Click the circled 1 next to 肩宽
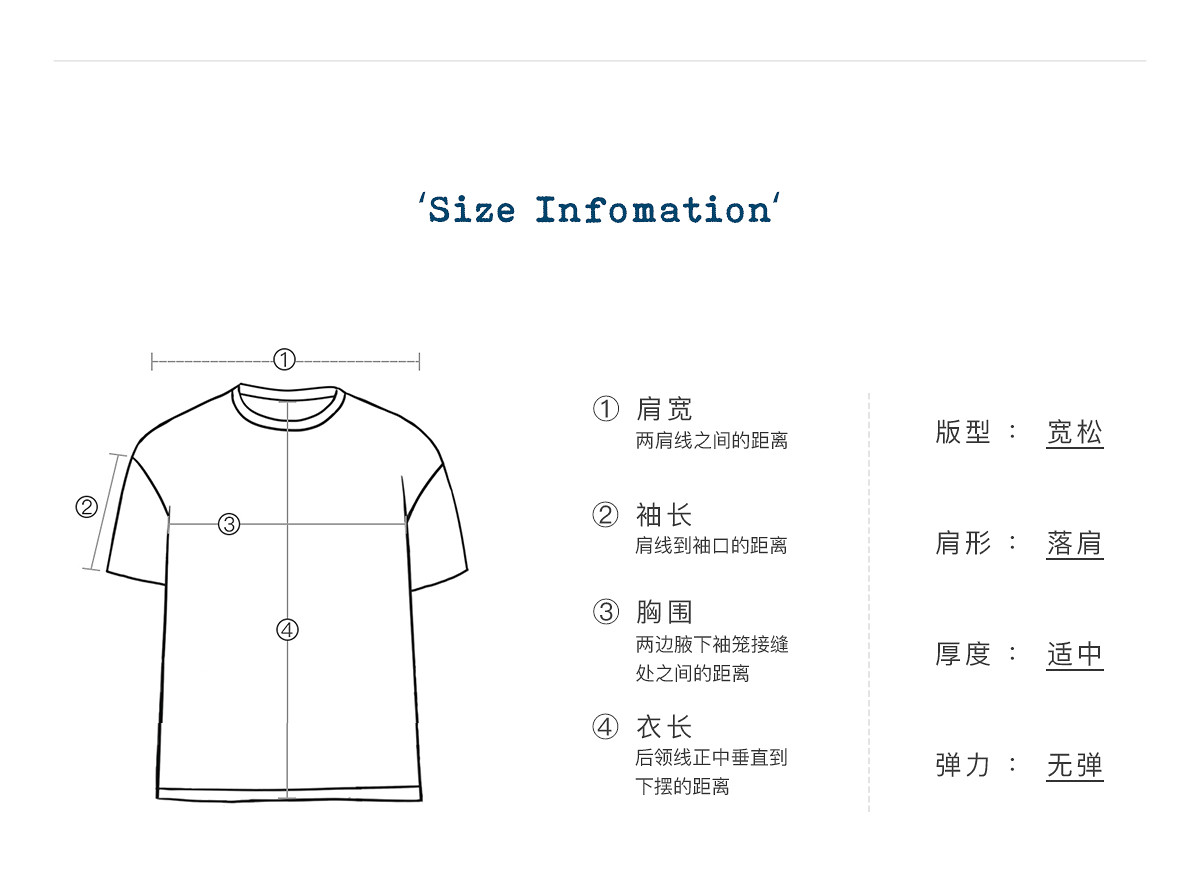Viewport: 1200px width, 887px height. (x=606, y=409)
